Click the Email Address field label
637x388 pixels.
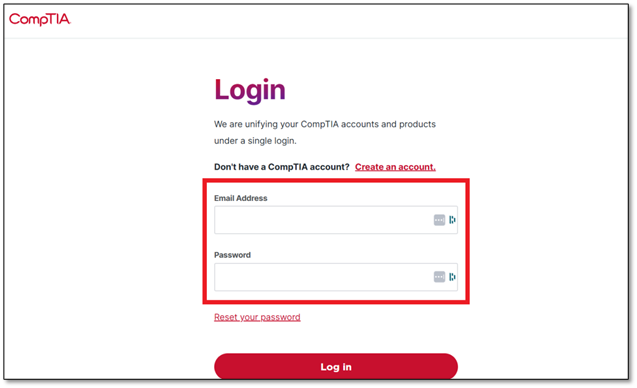pyautogui.click(x=240, y=198)
